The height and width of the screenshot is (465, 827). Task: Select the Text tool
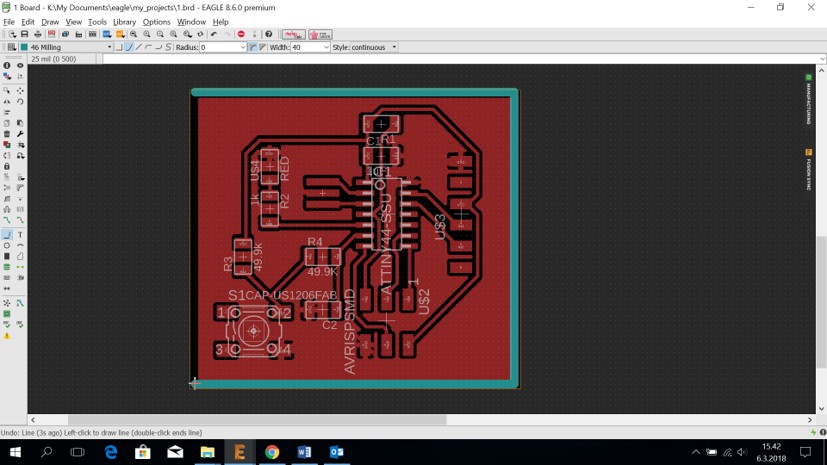click(20, 235)
